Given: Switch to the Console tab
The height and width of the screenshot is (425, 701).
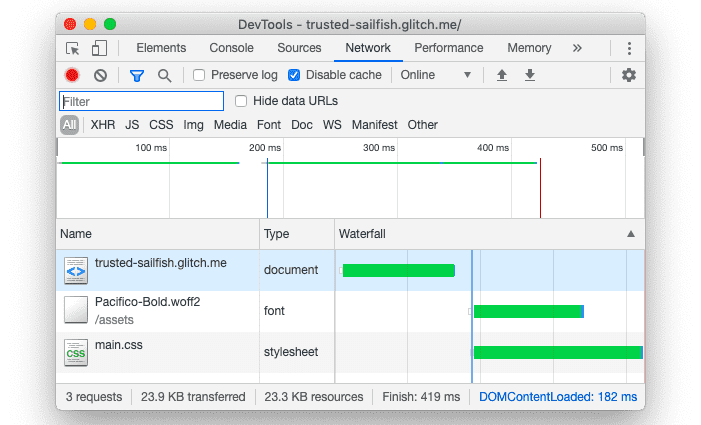Looking at the screenshot, I should pos(231,48).
